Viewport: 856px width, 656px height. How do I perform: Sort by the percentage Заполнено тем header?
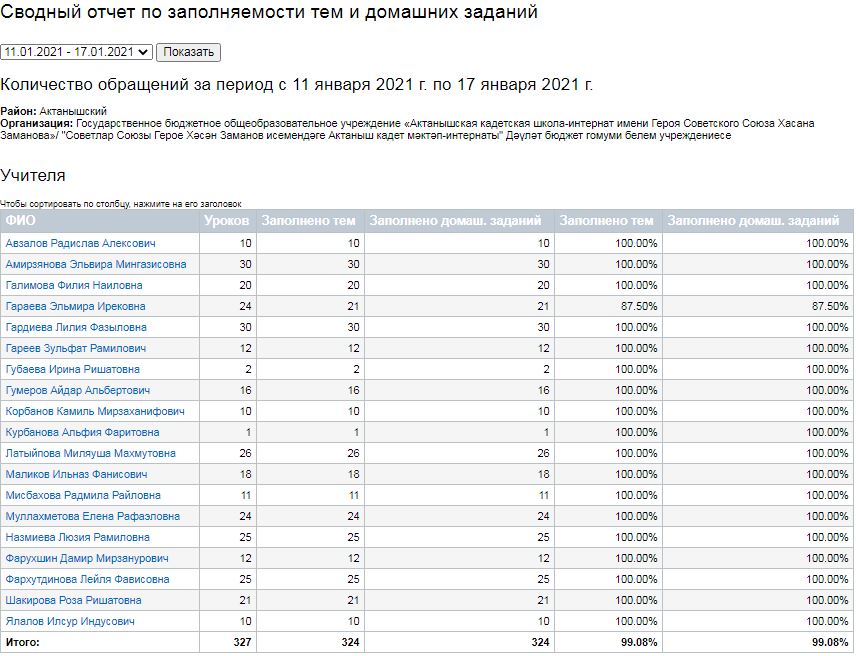pyautogui.click(x=608, y=221)
